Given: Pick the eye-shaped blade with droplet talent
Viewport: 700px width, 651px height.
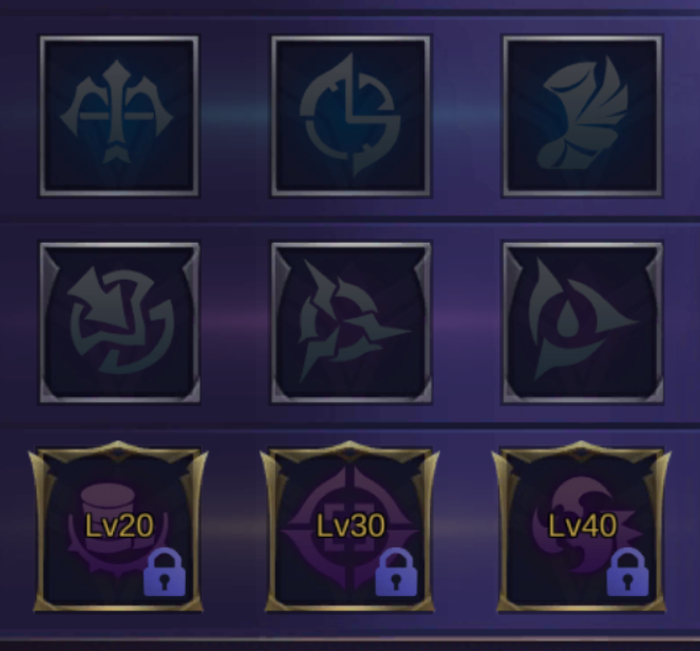Looking at the screenshot, I should (583, 323).
